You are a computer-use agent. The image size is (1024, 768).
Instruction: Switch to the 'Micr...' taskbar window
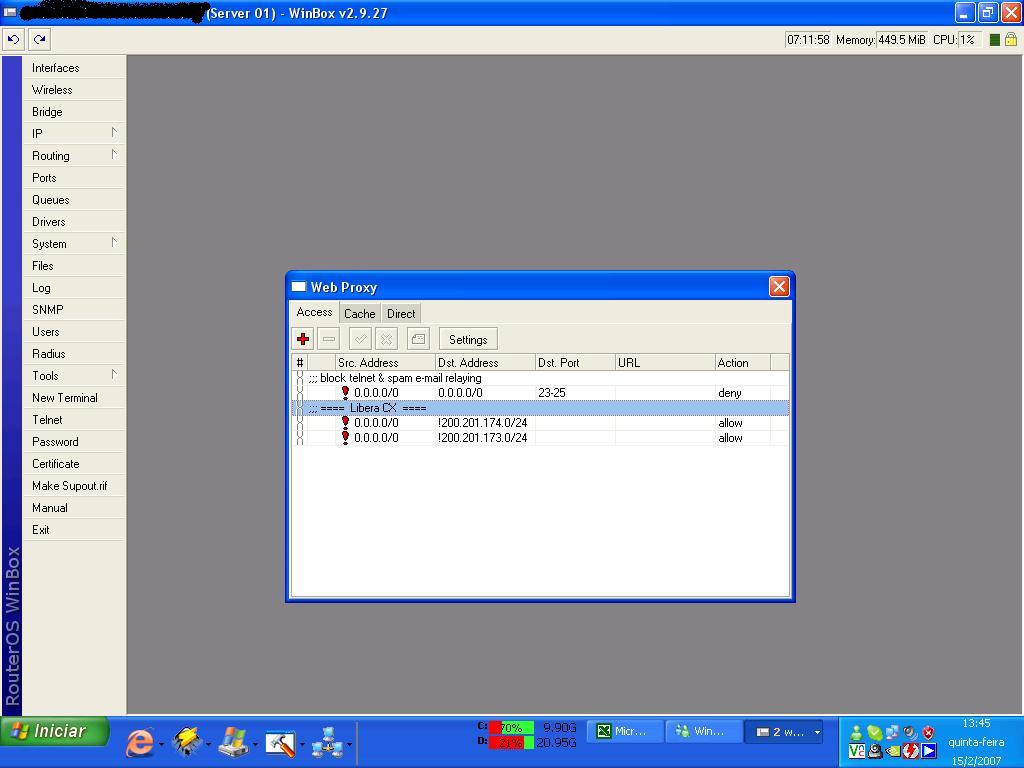[624, 732]
